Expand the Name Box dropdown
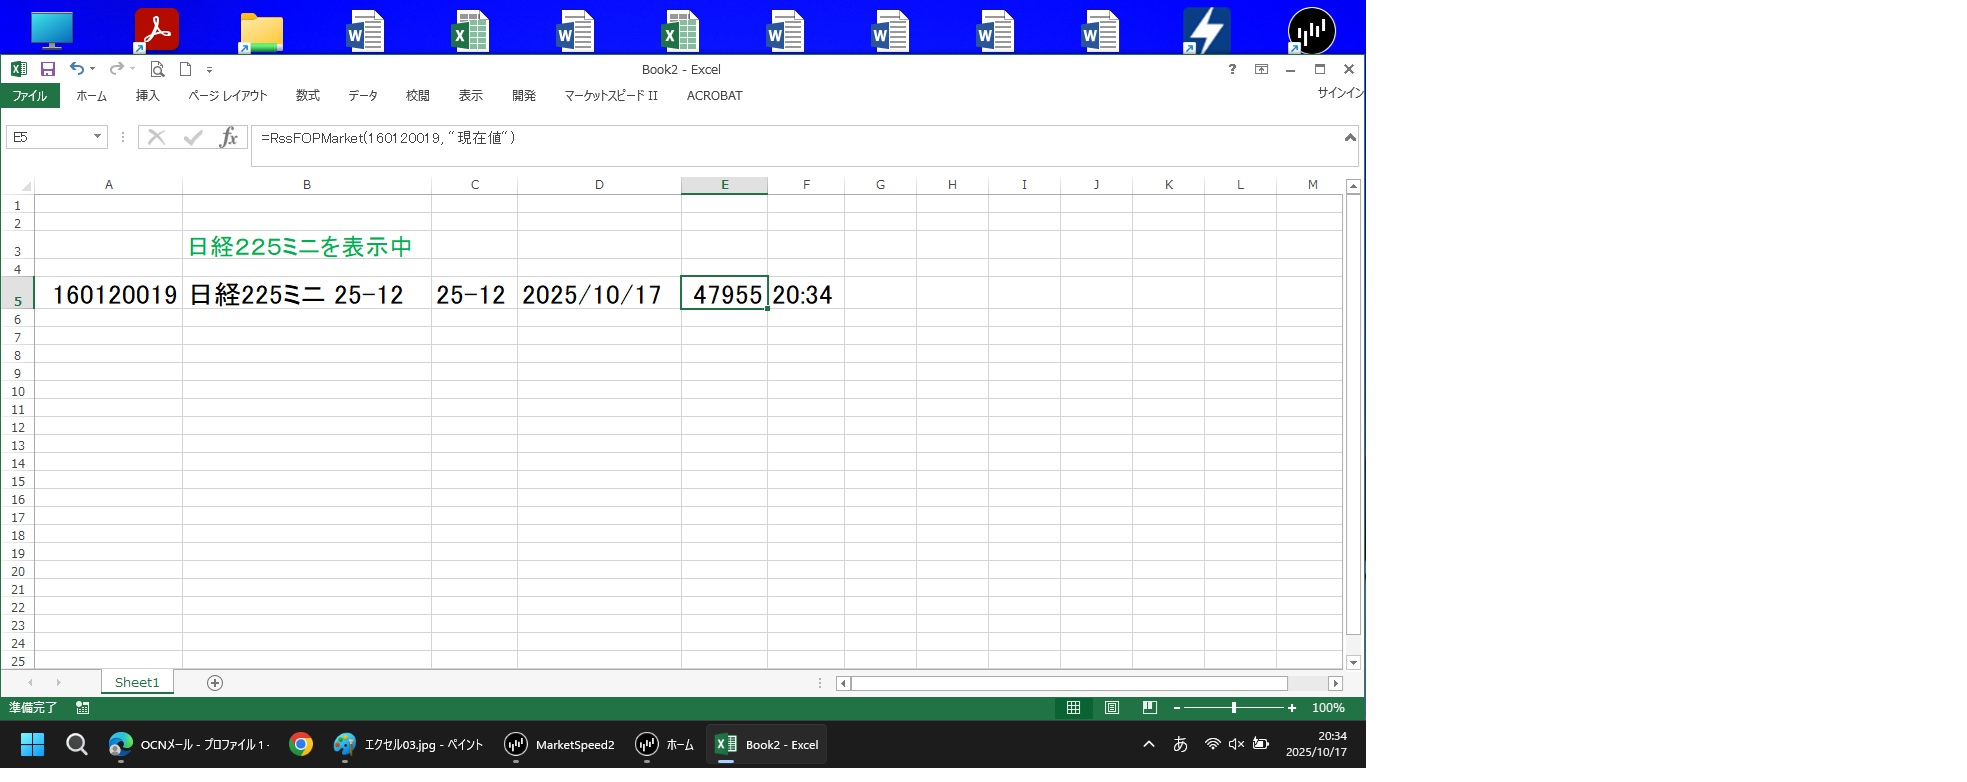Screen dimensions: 1967x782 coord(97,137)
